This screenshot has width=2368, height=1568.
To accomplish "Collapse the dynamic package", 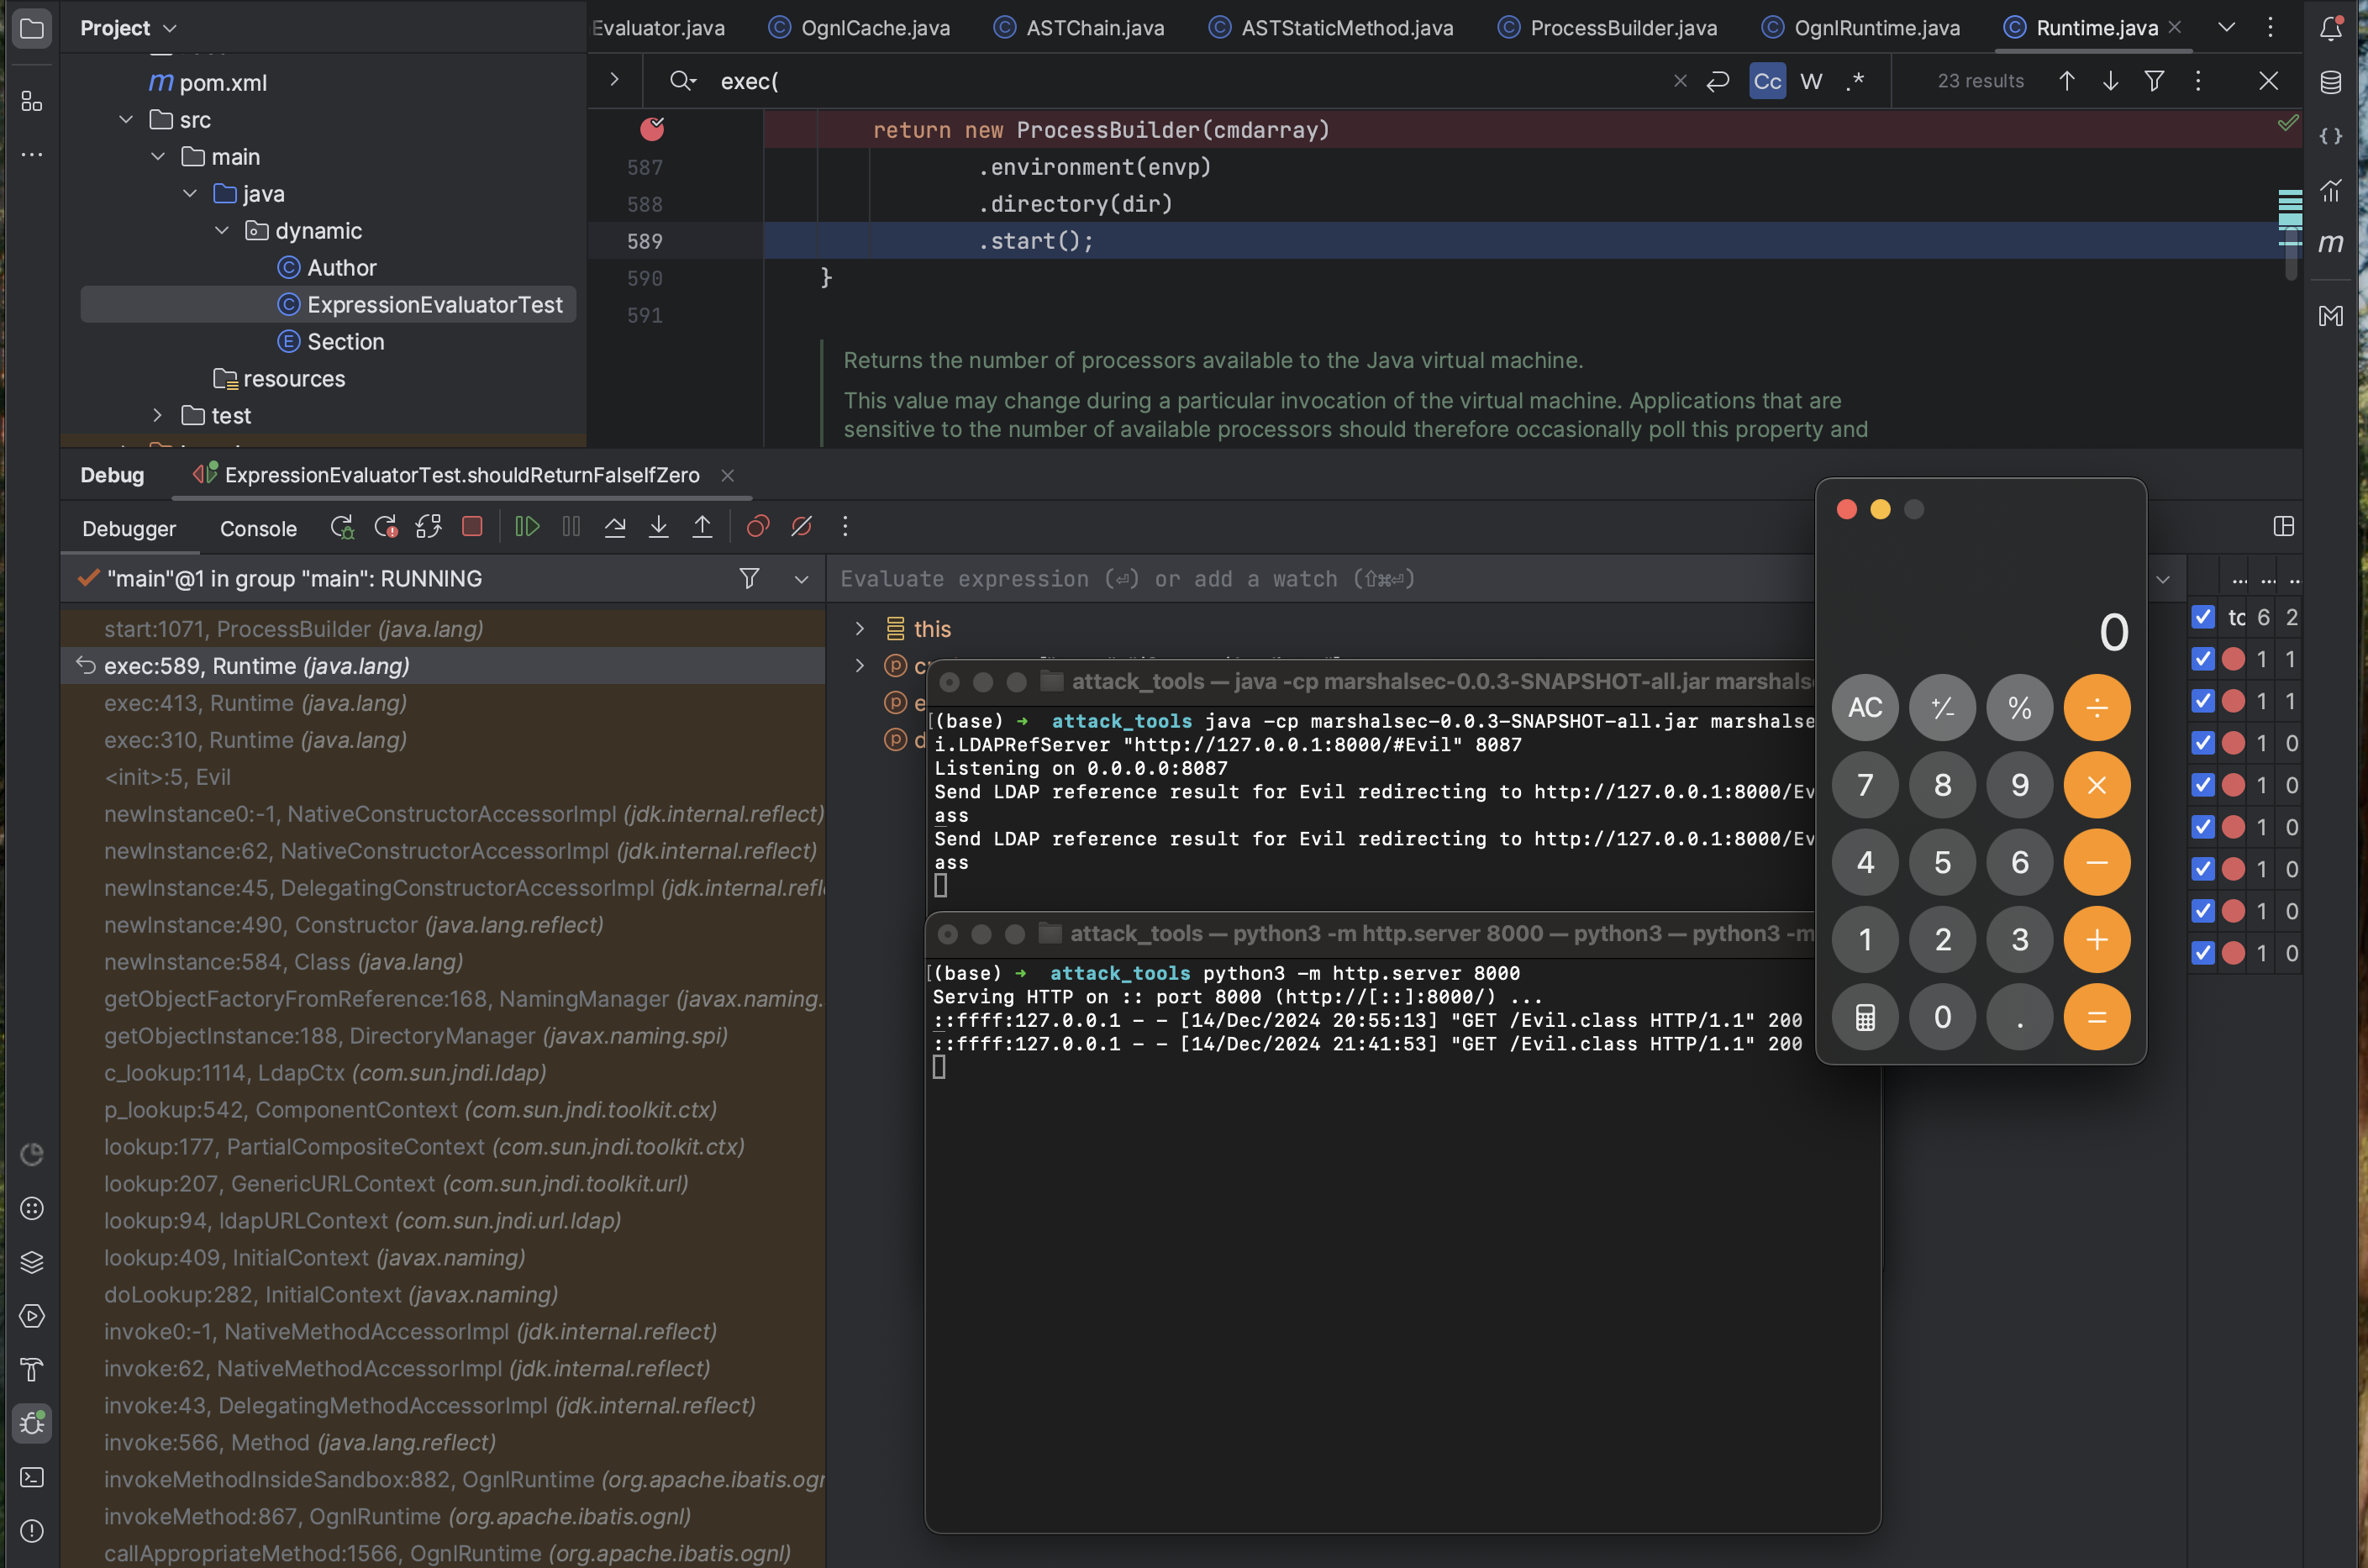I will click(222, 231).
